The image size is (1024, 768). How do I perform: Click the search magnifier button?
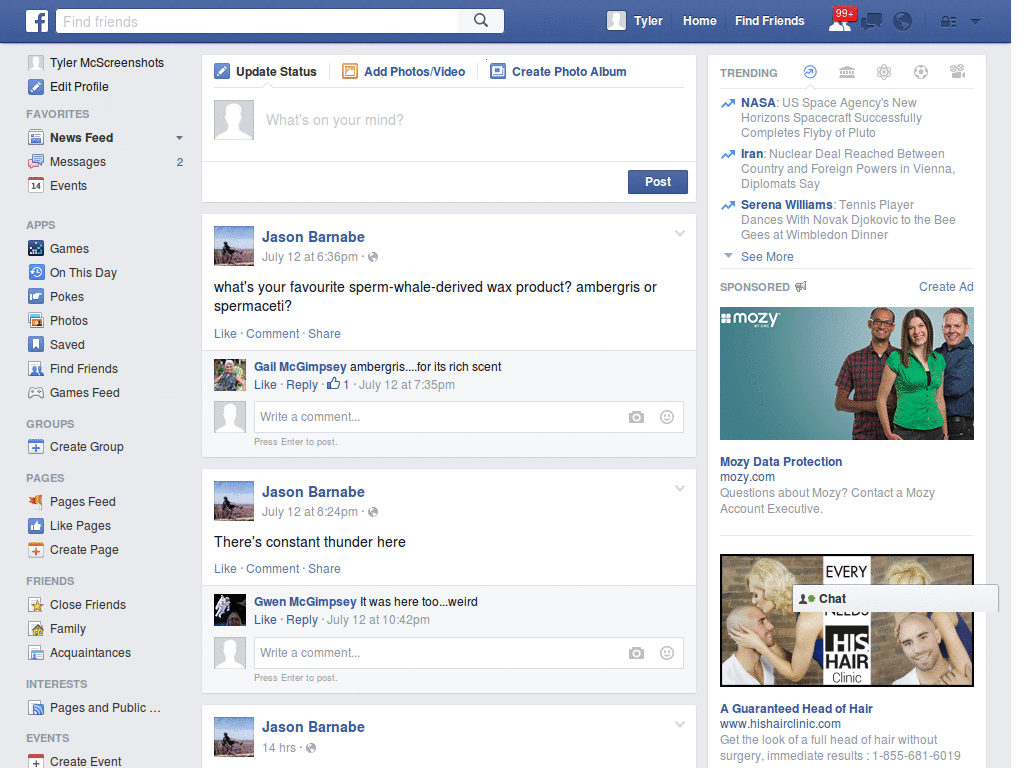pos(481,21)
